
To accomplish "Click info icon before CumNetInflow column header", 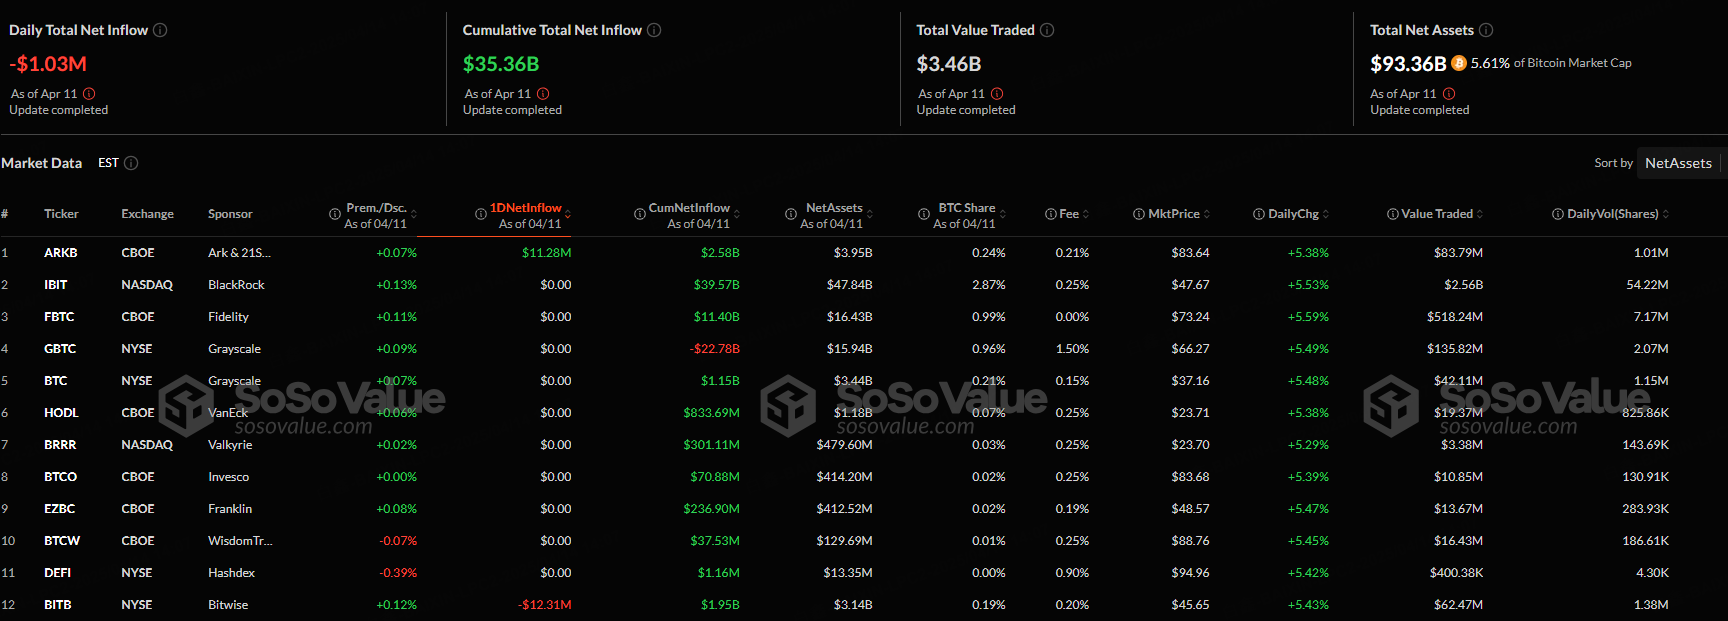I will tap(639, 214).
